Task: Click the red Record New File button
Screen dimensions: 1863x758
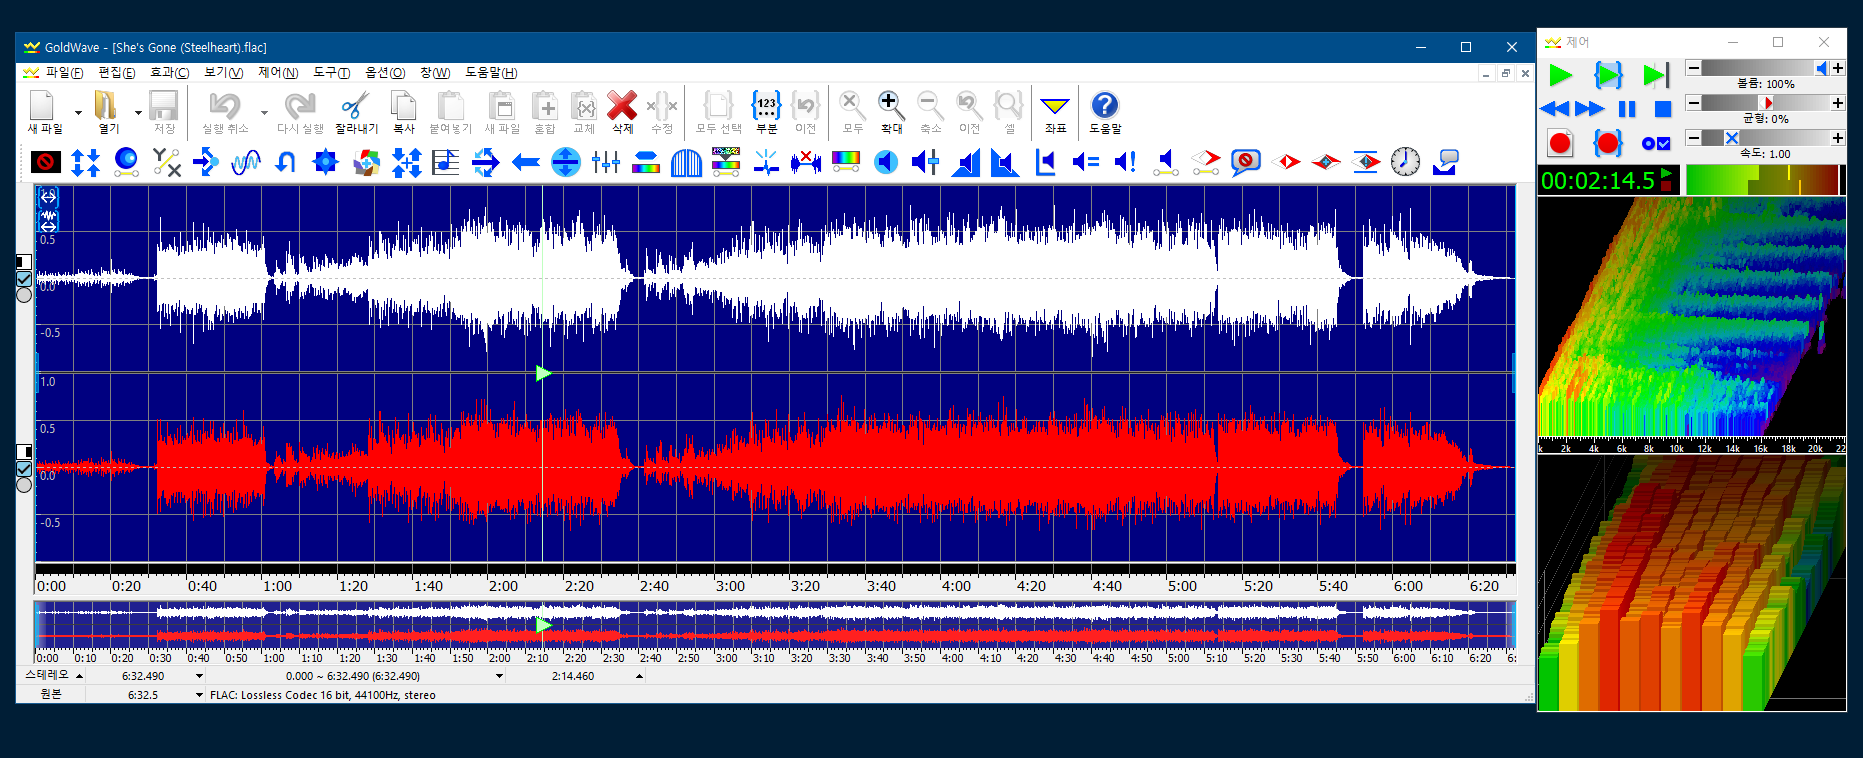Action: [1560, 143]
